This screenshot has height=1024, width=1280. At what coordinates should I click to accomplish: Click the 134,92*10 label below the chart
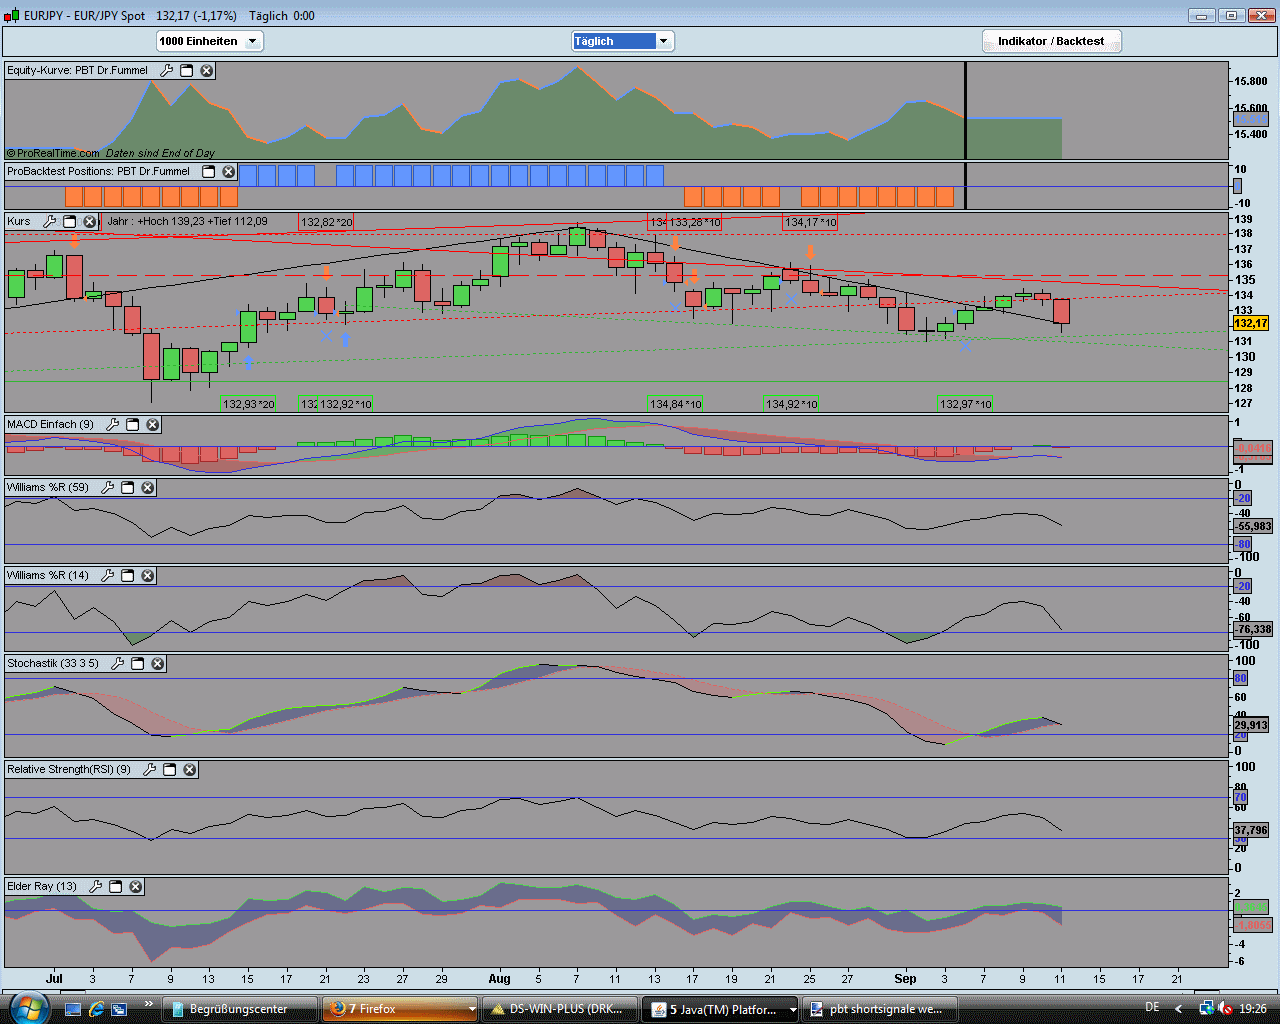click(792, 404)
